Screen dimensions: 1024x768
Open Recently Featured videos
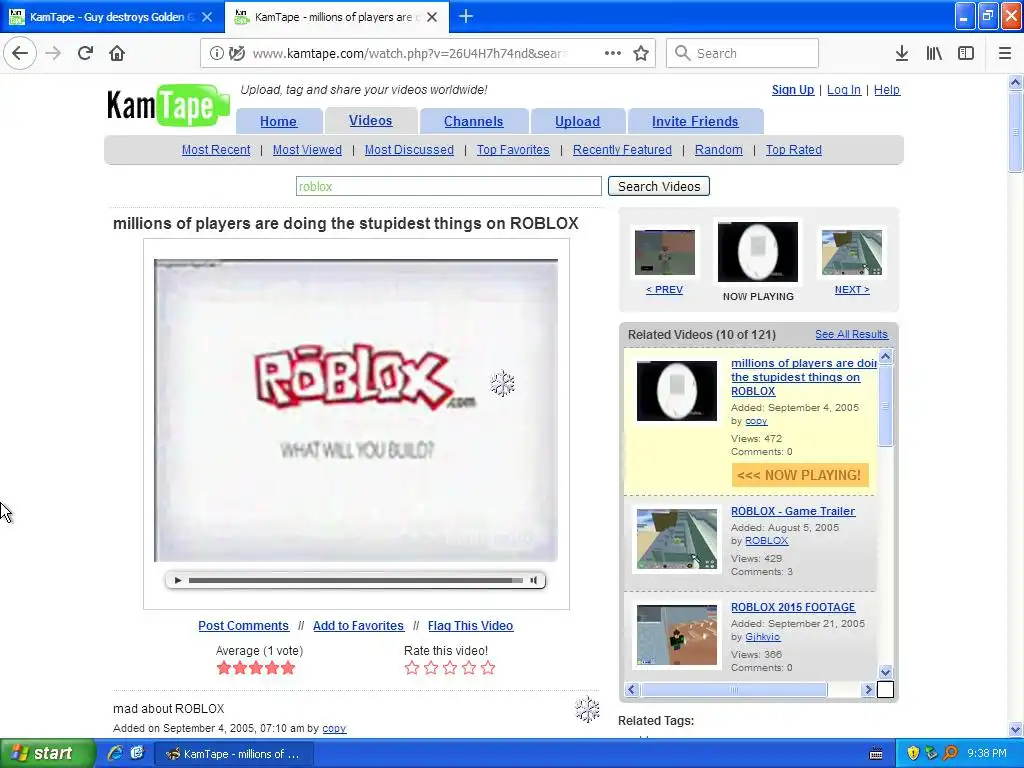pyautogui.click(x=622, y=150)
